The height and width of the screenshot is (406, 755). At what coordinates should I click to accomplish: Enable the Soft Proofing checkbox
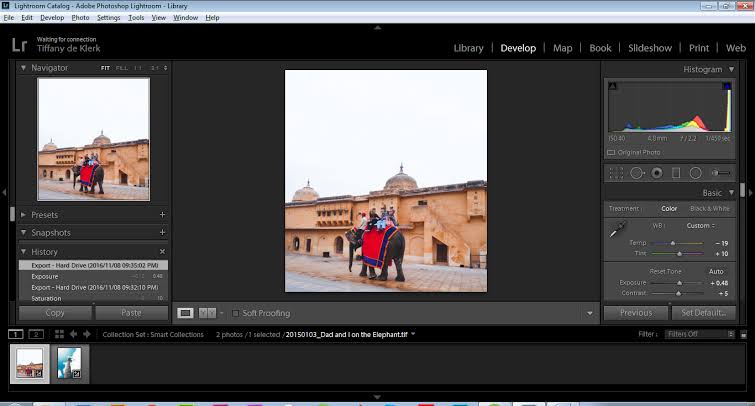(x=236, y=313)
